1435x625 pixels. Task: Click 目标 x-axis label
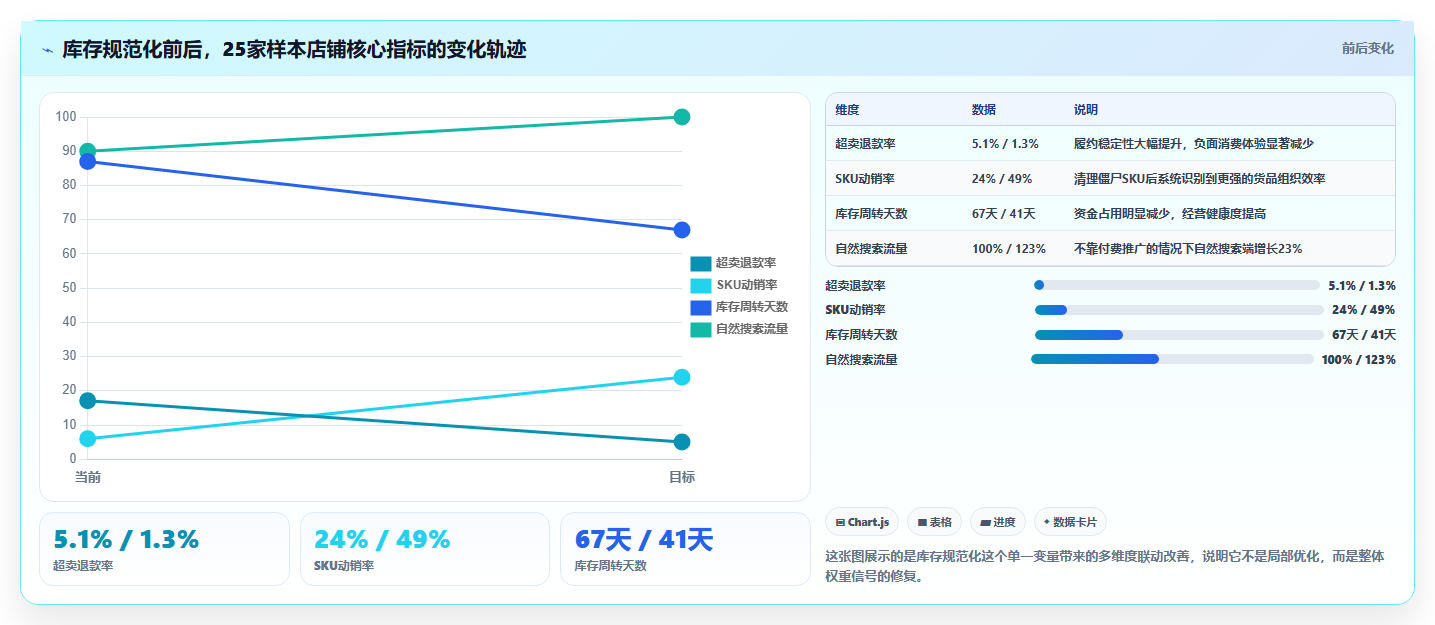(x=682, y=478)
